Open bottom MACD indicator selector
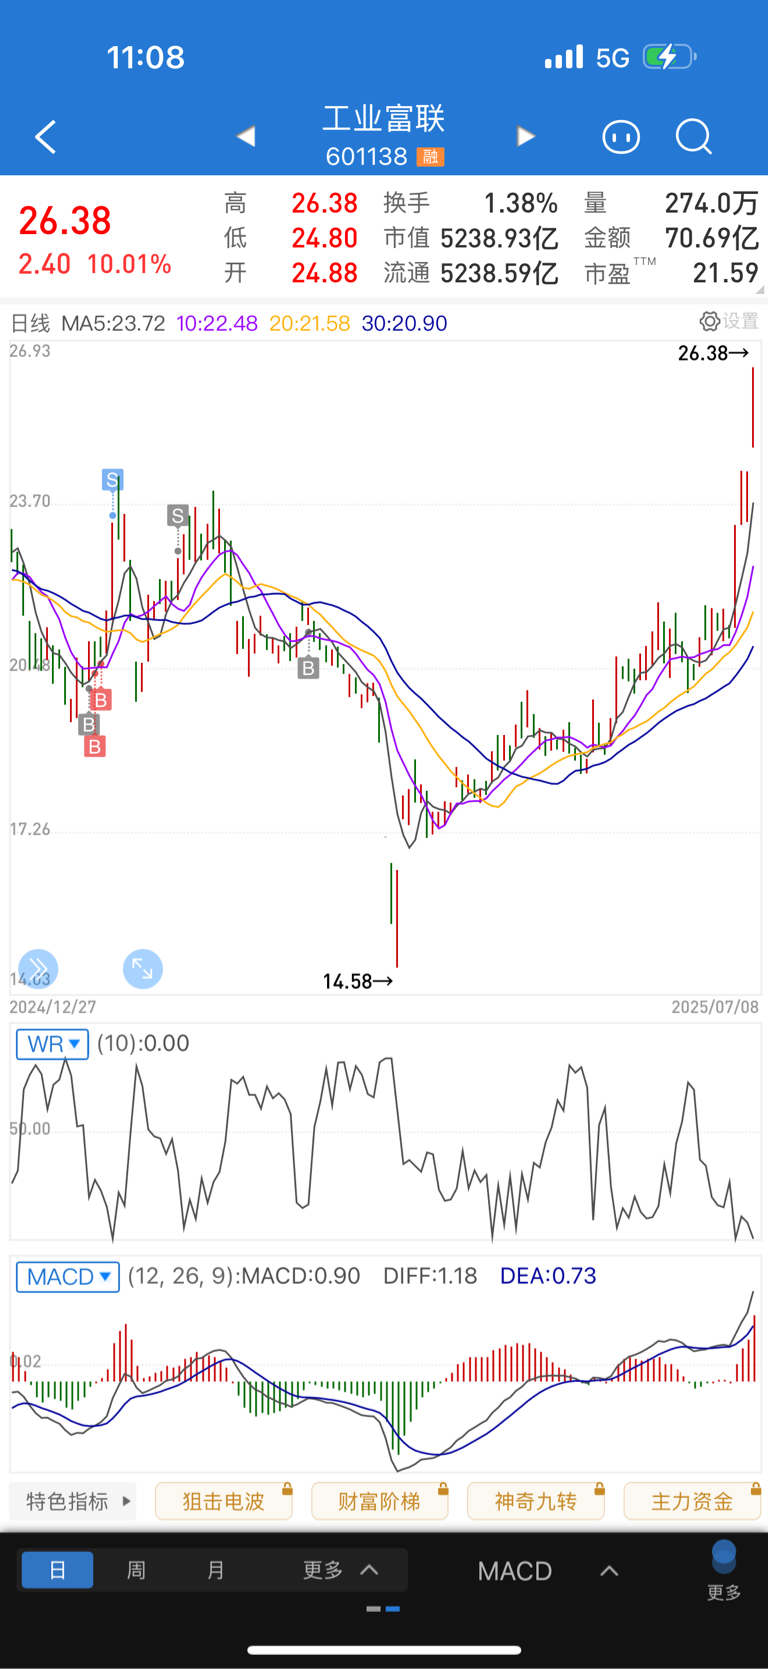The image size is (768, 1669). pos(547,1571)
